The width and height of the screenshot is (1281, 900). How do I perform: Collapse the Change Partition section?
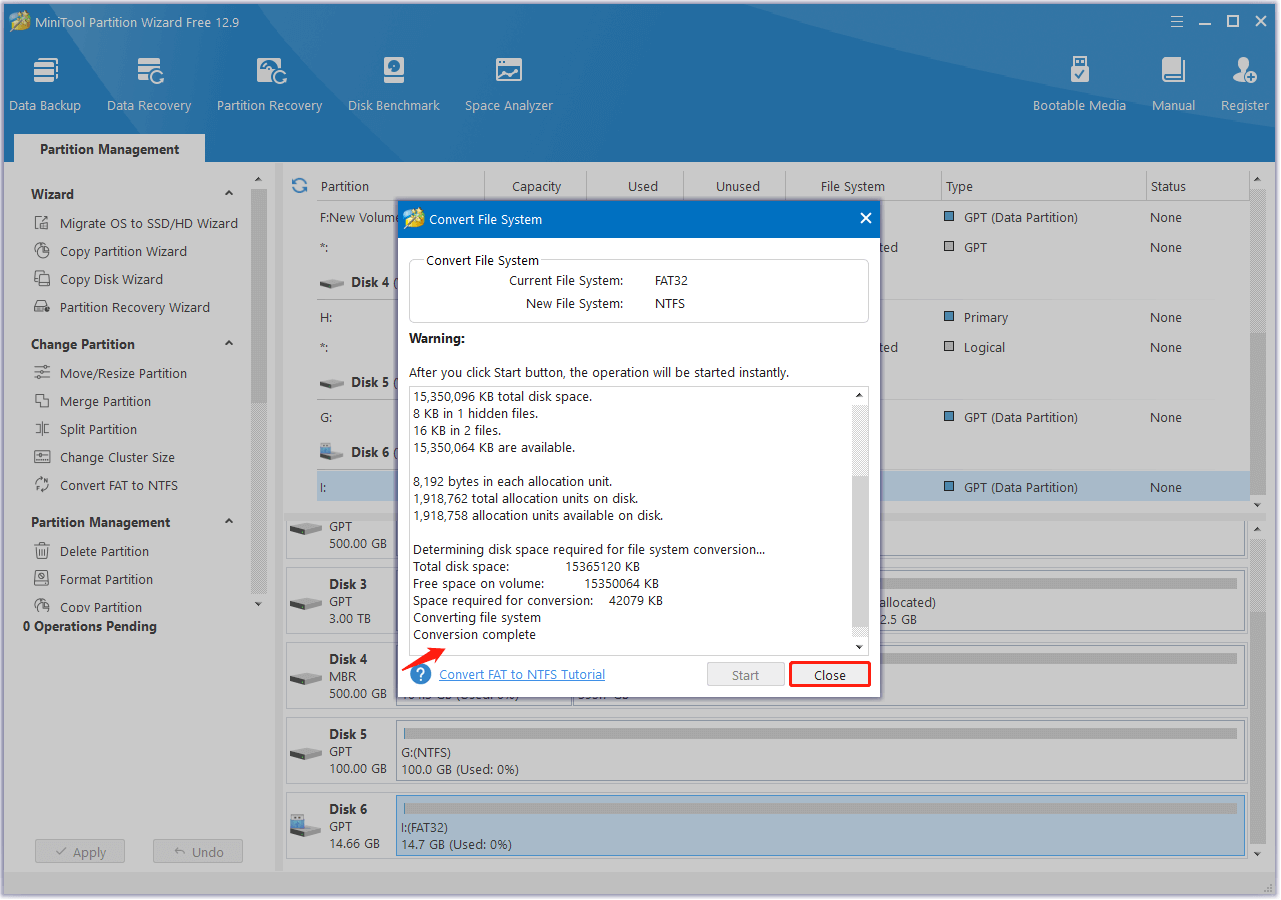click(229, 344)
